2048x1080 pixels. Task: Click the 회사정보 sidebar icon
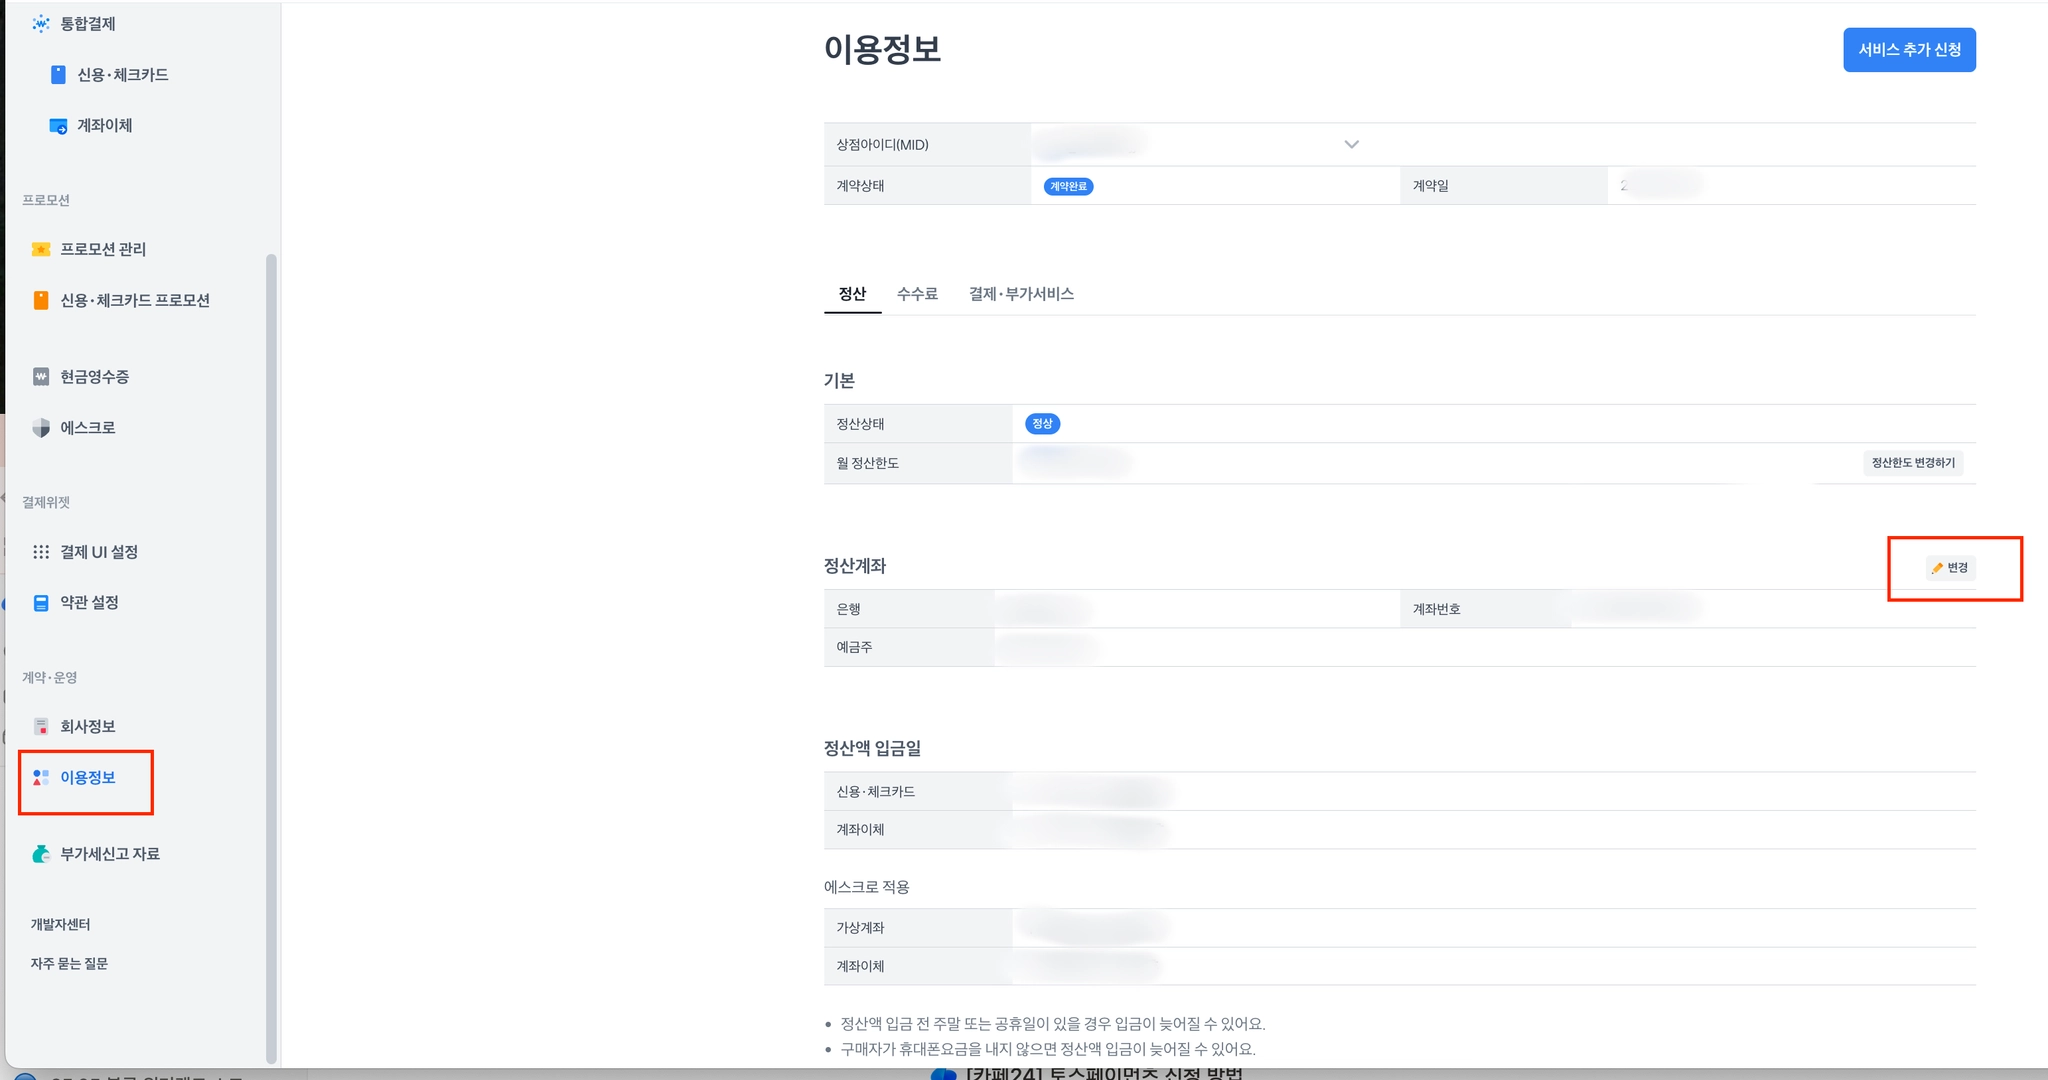pos(41,726)
